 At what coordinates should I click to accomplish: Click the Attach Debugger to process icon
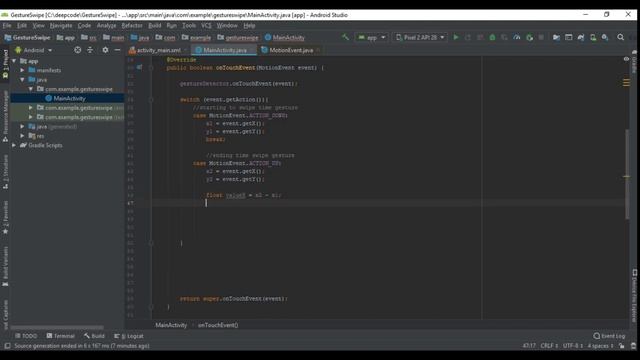pyautogui.click(x=529, y=37)
